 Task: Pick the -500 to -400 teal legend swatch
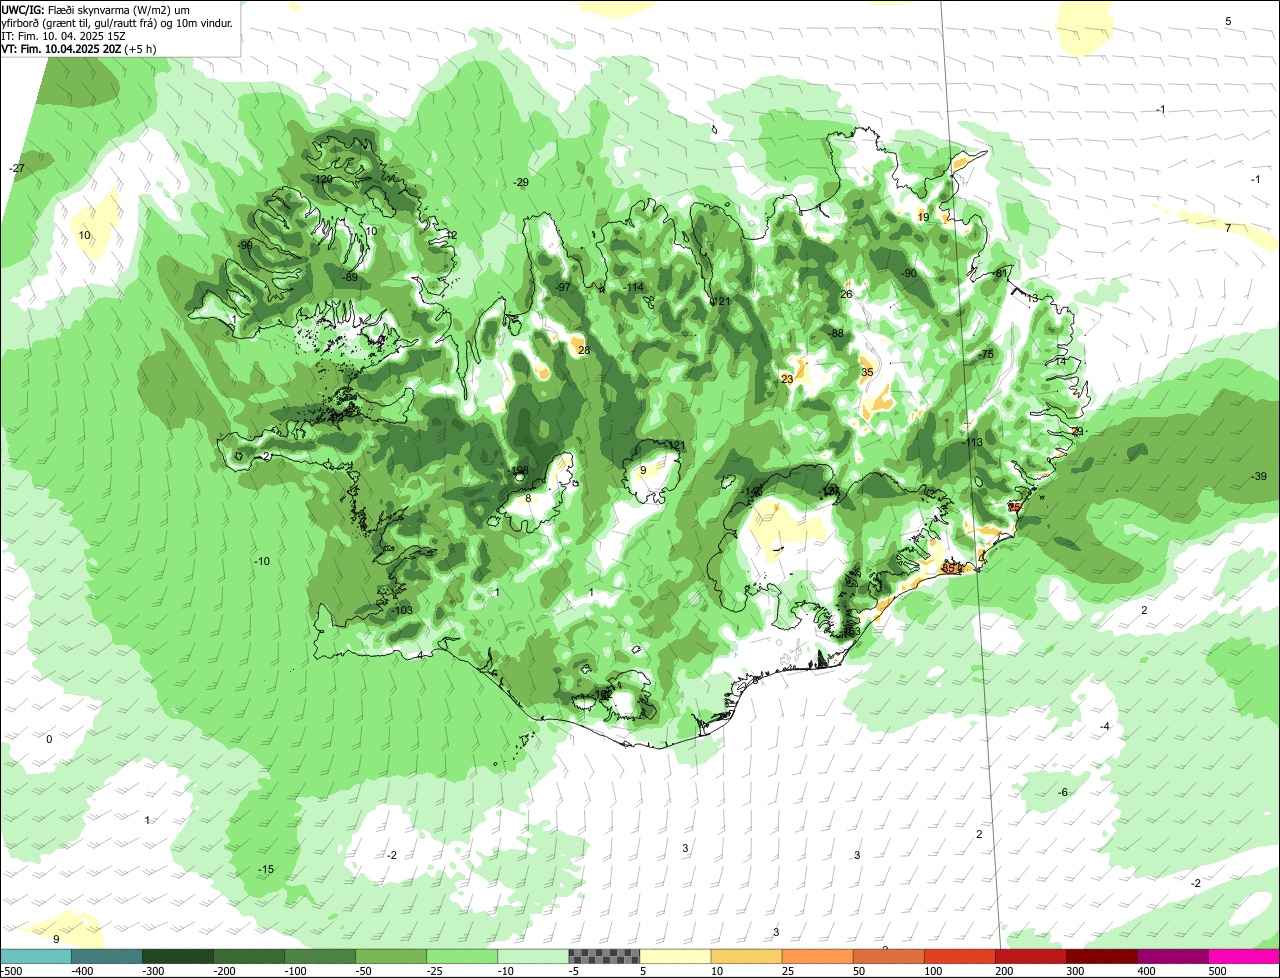pyautogui.click(x=35, y=956)
